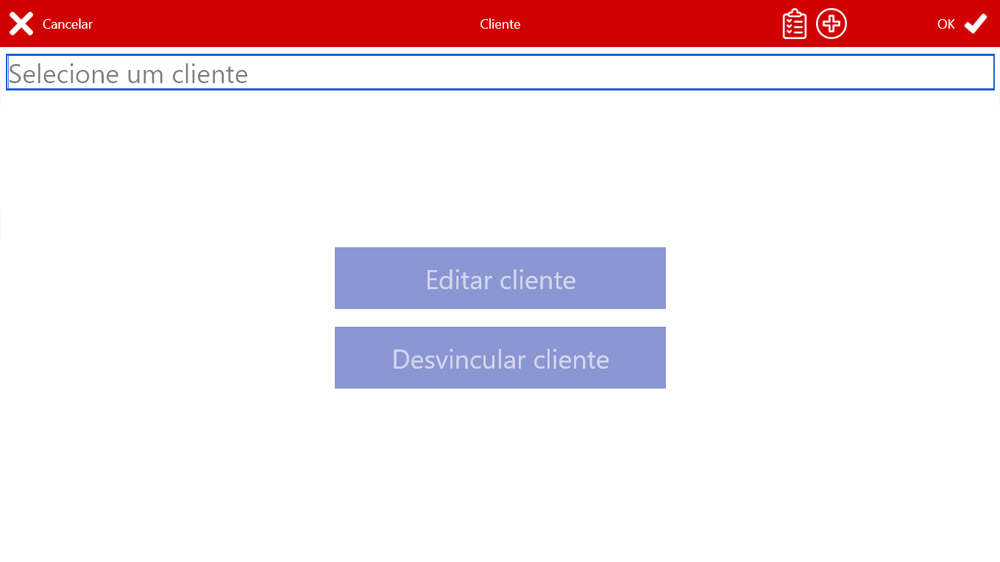1000x562 pixels.
Task: View the client list via clipboard icon
Action: [x=794, y=24]
